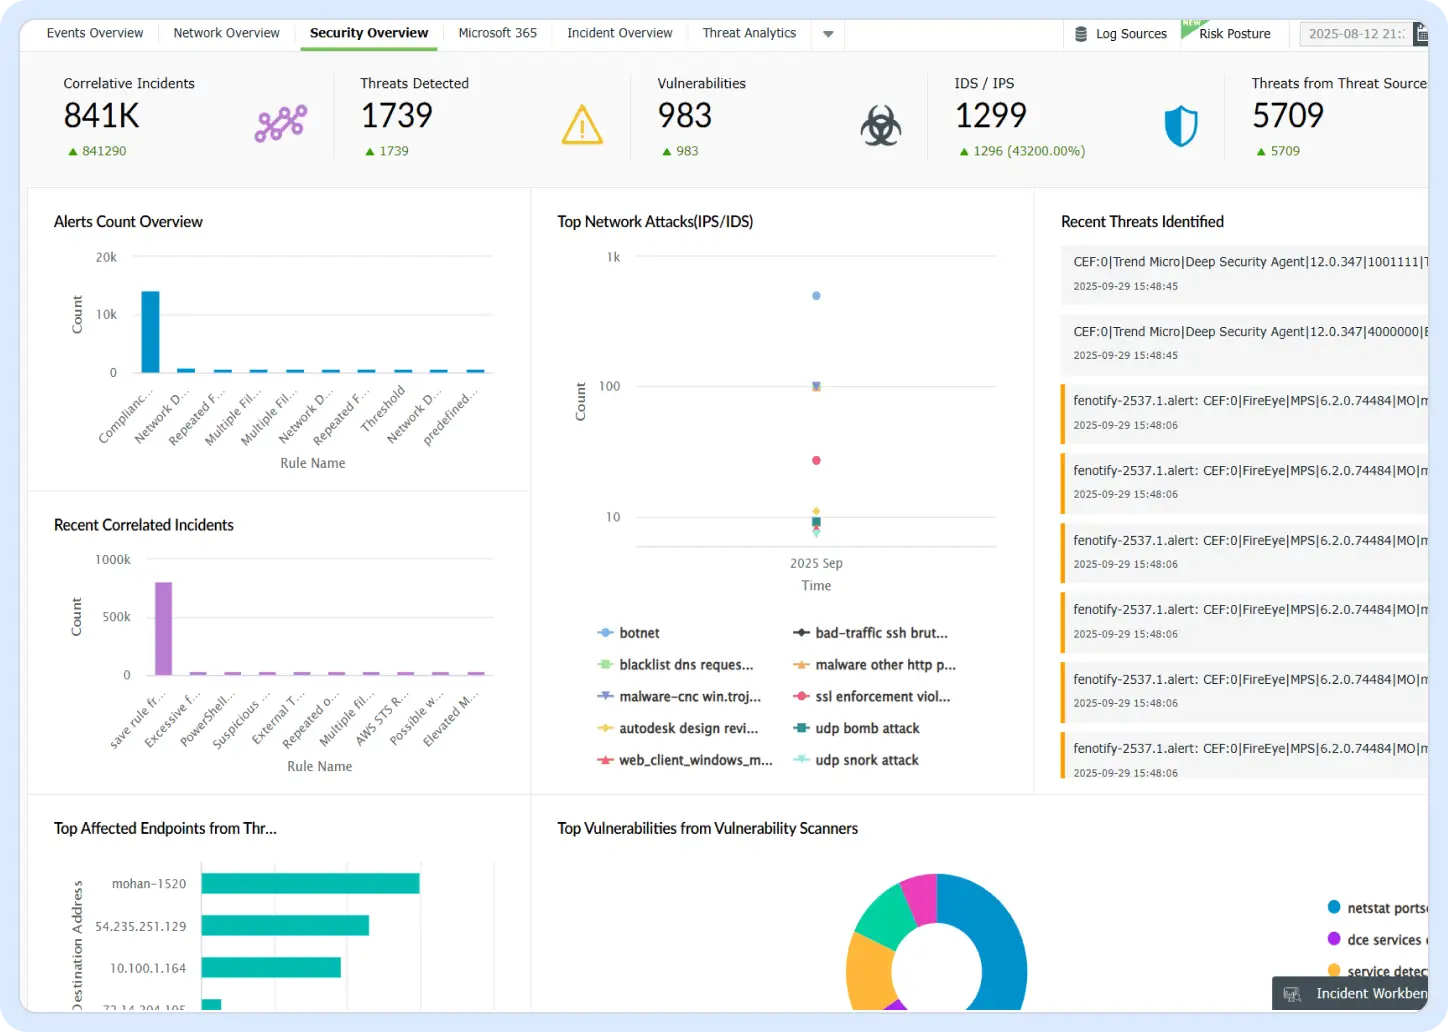This screenshot has width=1448, height=1032.
Task: Open the Risk Posture link
Action: [1235, 34]
